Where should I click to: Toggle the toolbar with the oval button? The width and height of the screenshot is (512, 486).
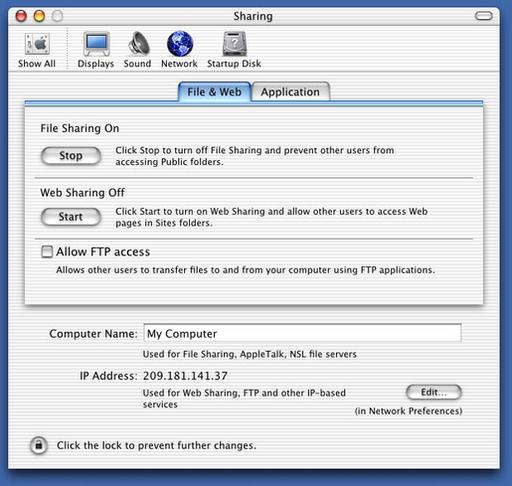coord(484,16)
